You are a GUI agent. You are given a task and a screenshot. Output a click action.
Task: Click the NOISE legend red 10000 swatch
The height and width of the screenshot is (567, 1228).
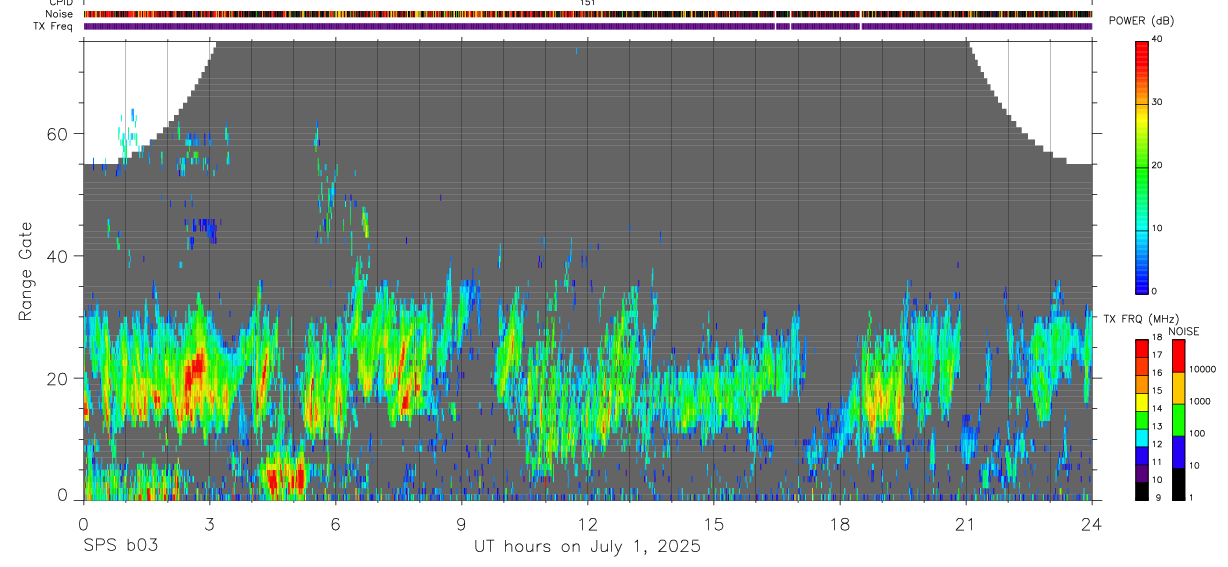[1178, 356]
